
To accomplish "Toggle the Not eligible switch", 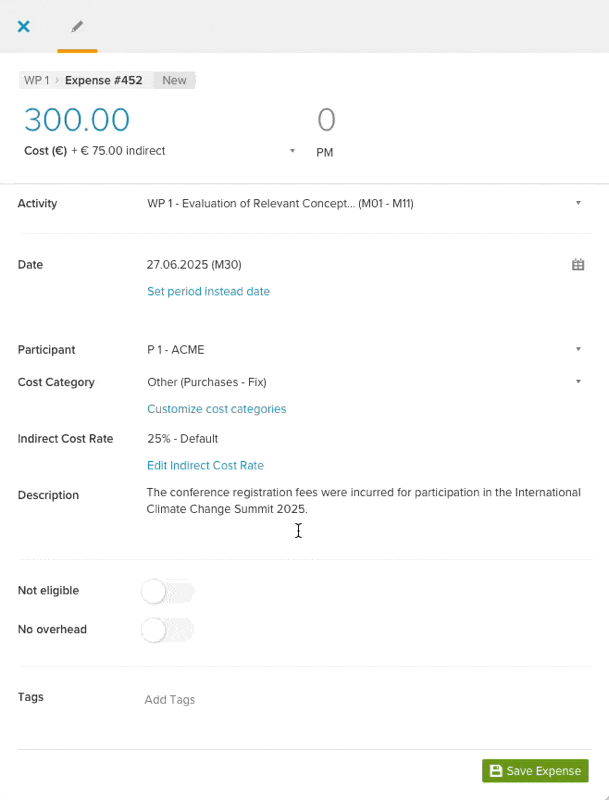I will [x=168, y=592].
